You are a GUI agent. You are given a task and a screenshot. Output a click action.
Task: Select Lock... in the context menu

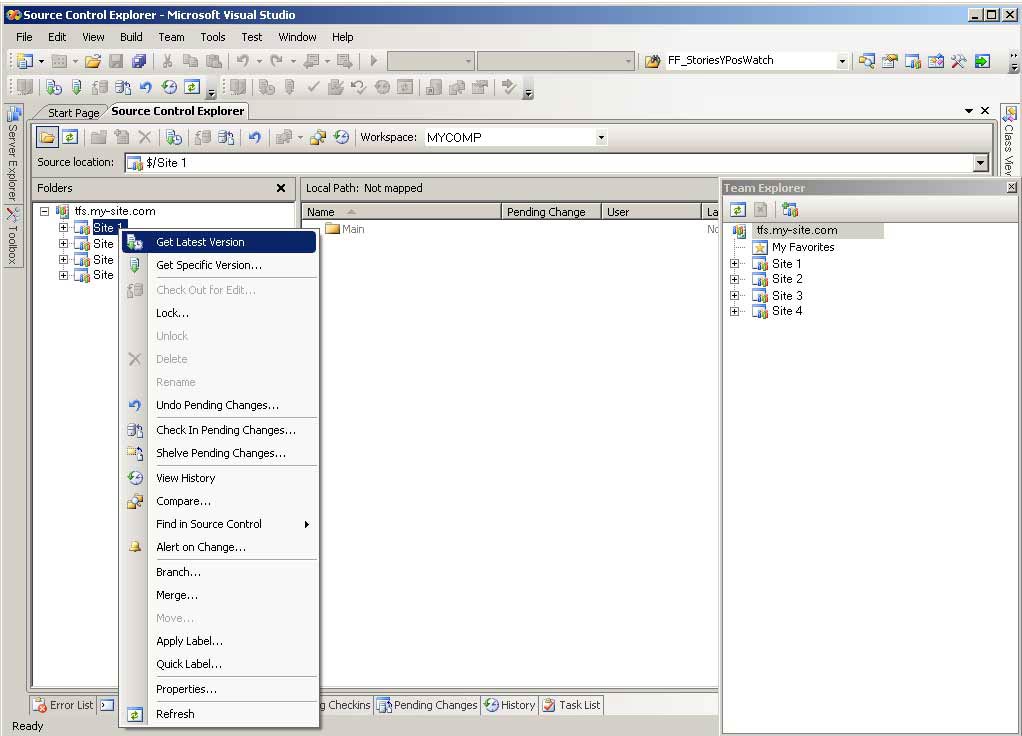coord(220,313)
